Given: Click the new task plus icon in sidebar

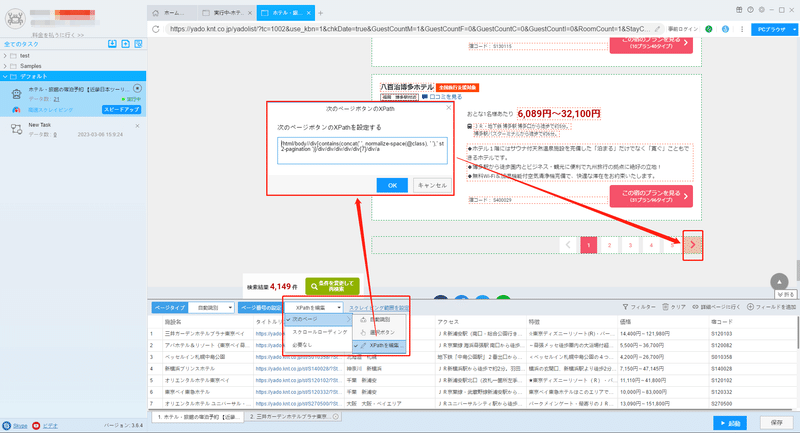Looking at the screenshot, I should [x=126, y=44].
